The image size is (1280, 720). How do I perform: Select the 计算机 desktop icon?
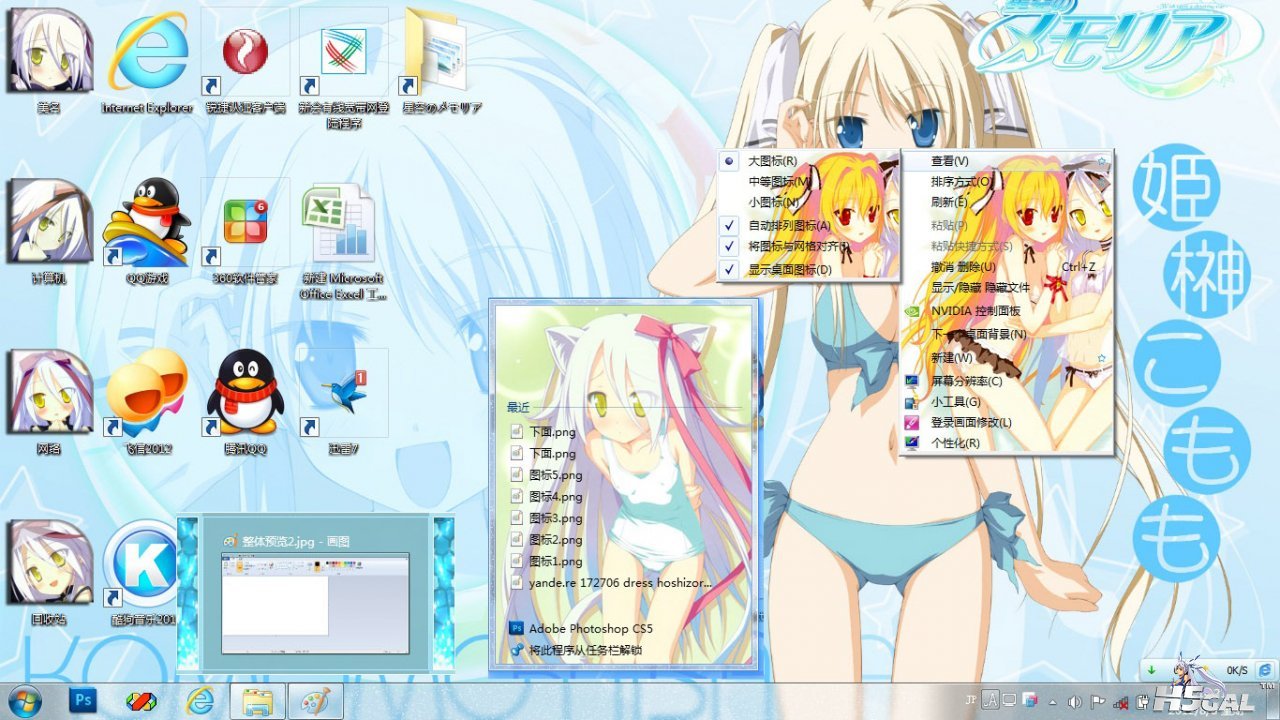[49, 232]
